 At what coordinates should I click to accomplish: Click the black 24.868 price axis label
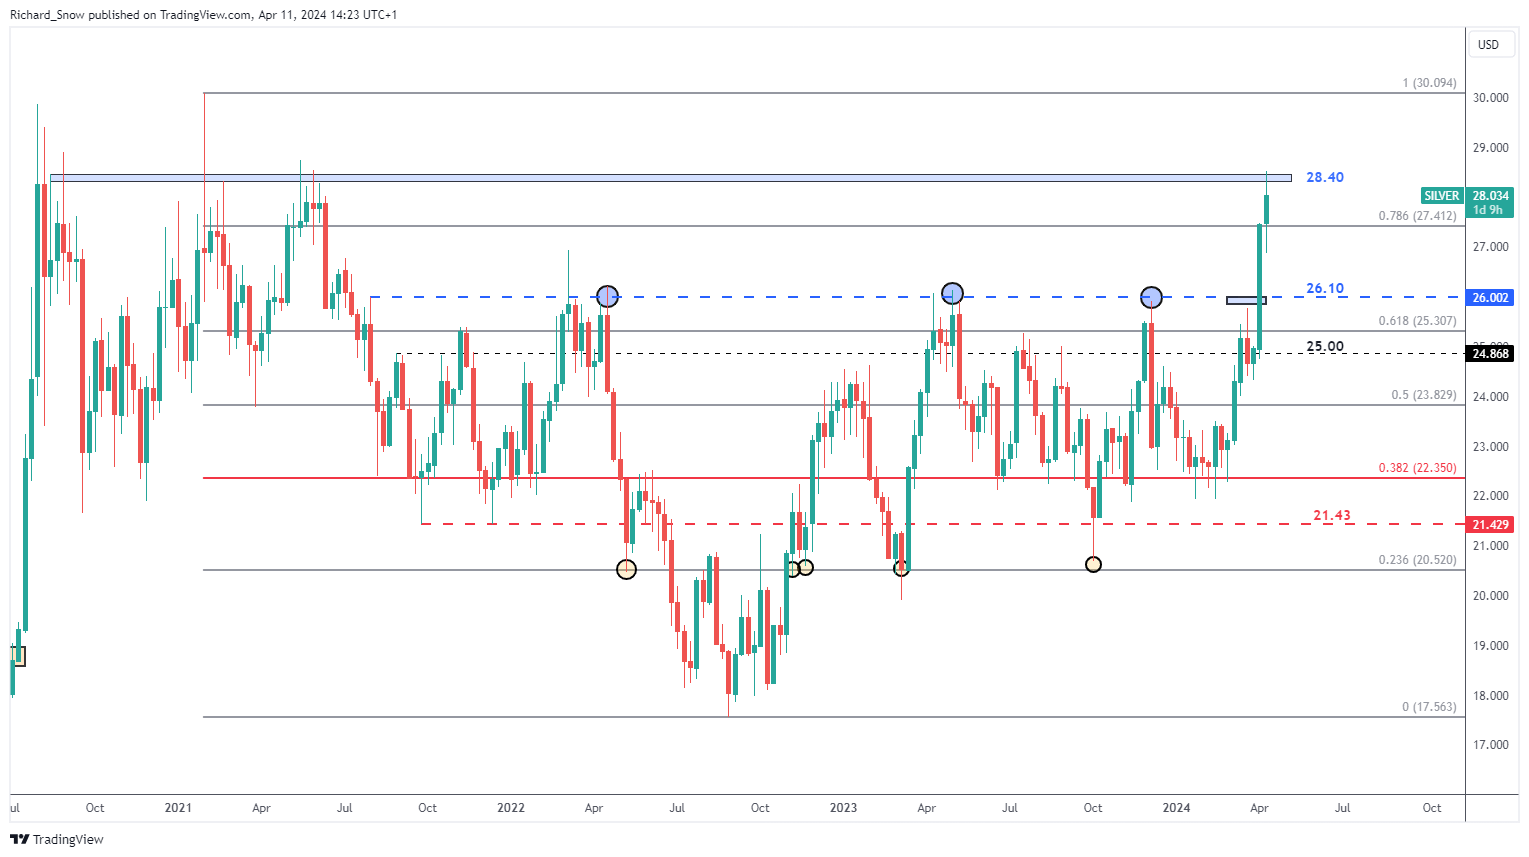tap(1491, 354)
